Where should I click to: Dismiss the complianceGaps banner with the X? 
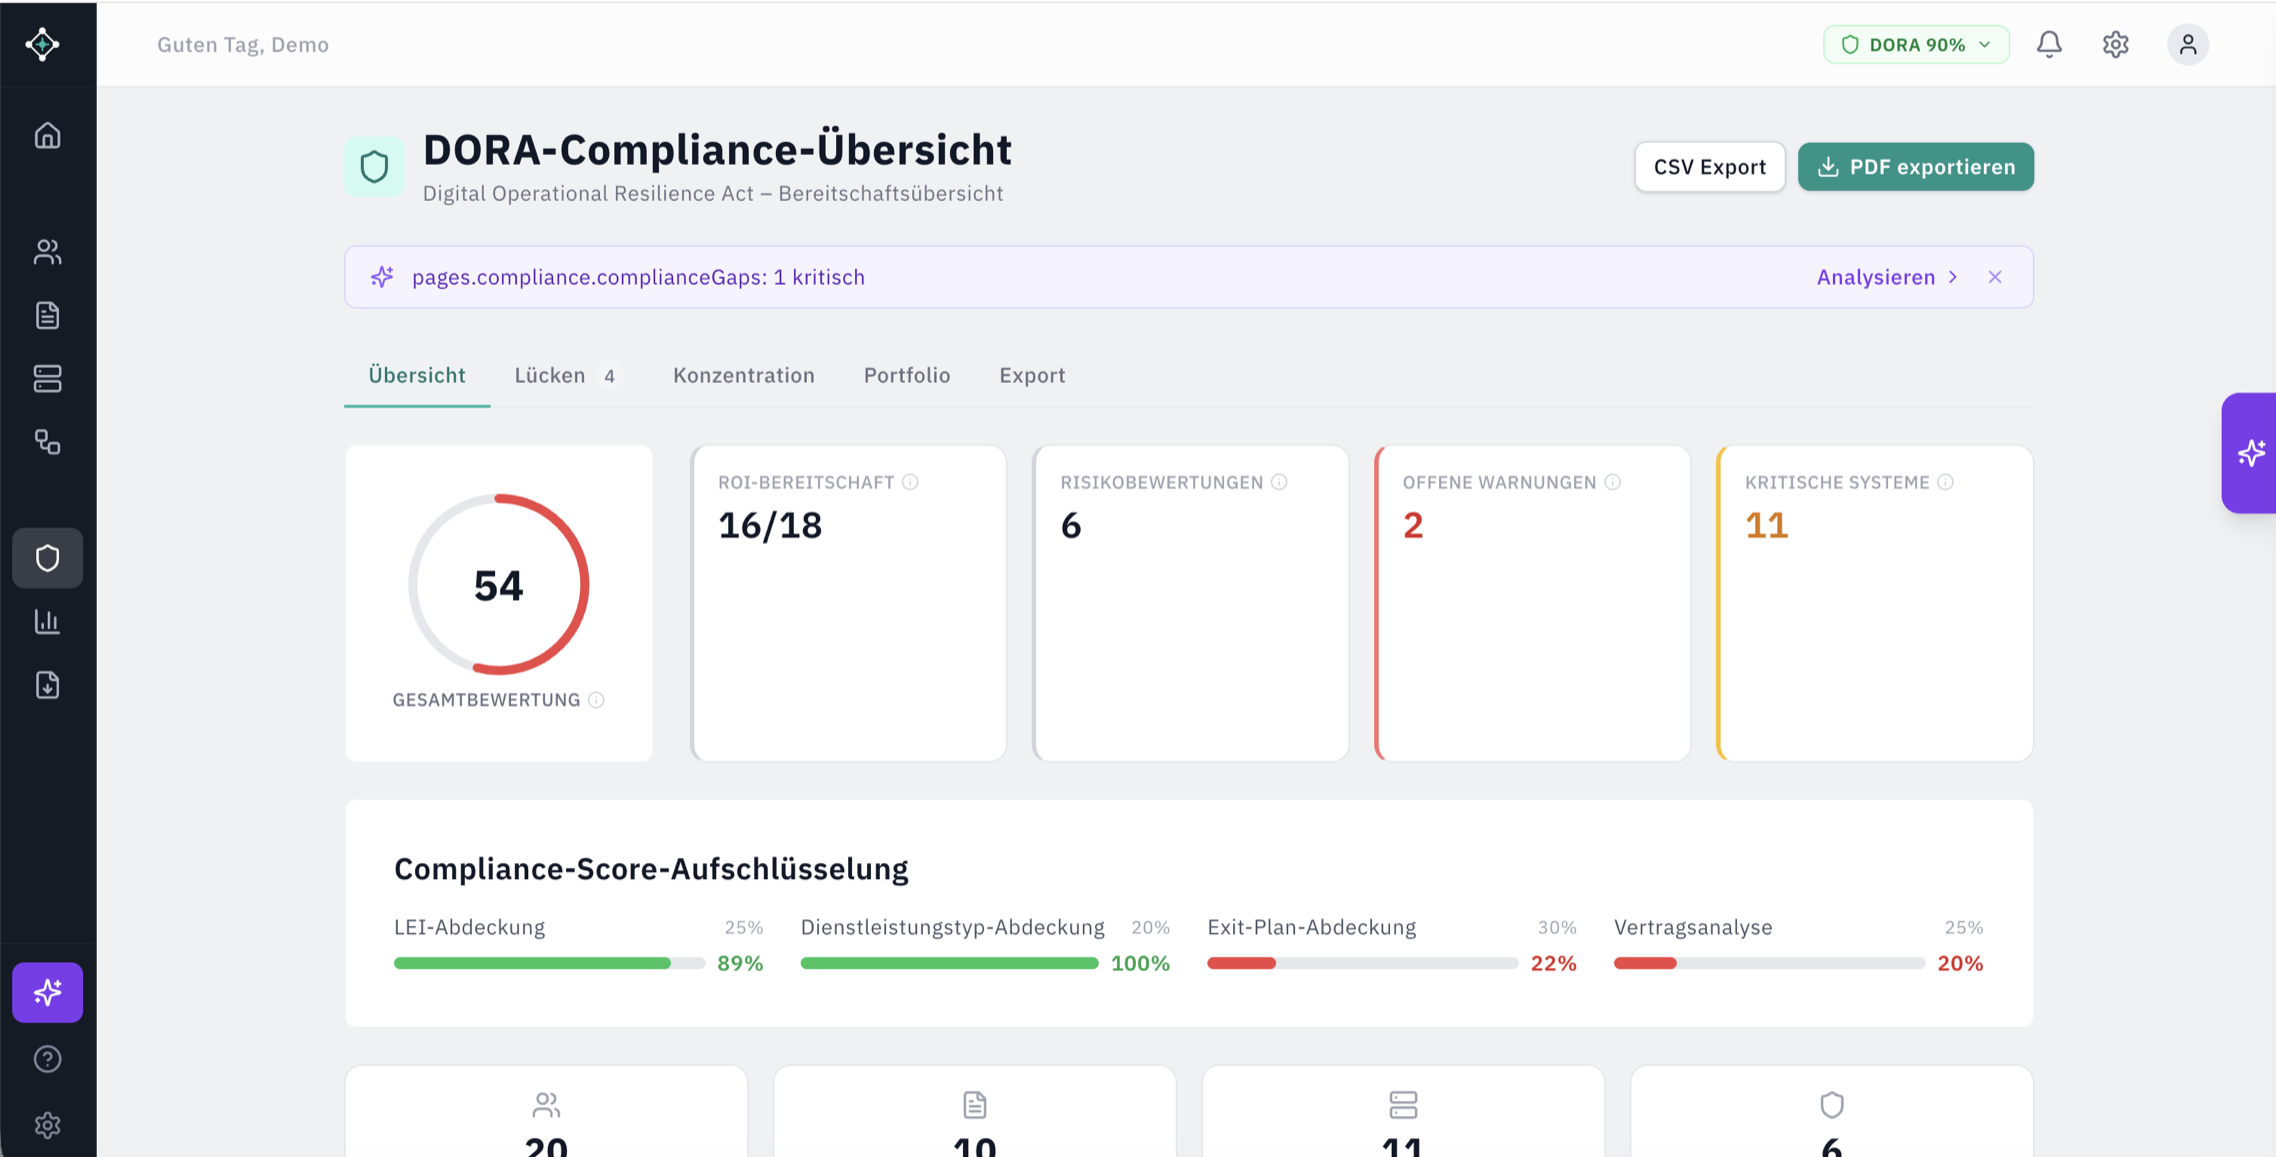1995,277
